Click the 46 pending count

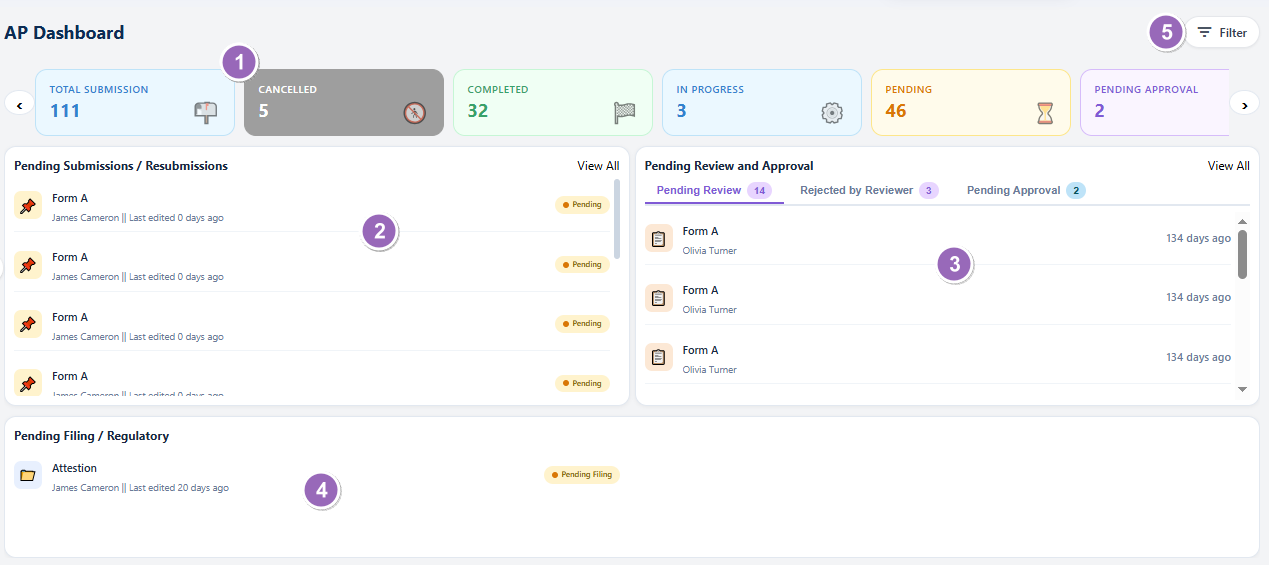(x=896, y=111)
